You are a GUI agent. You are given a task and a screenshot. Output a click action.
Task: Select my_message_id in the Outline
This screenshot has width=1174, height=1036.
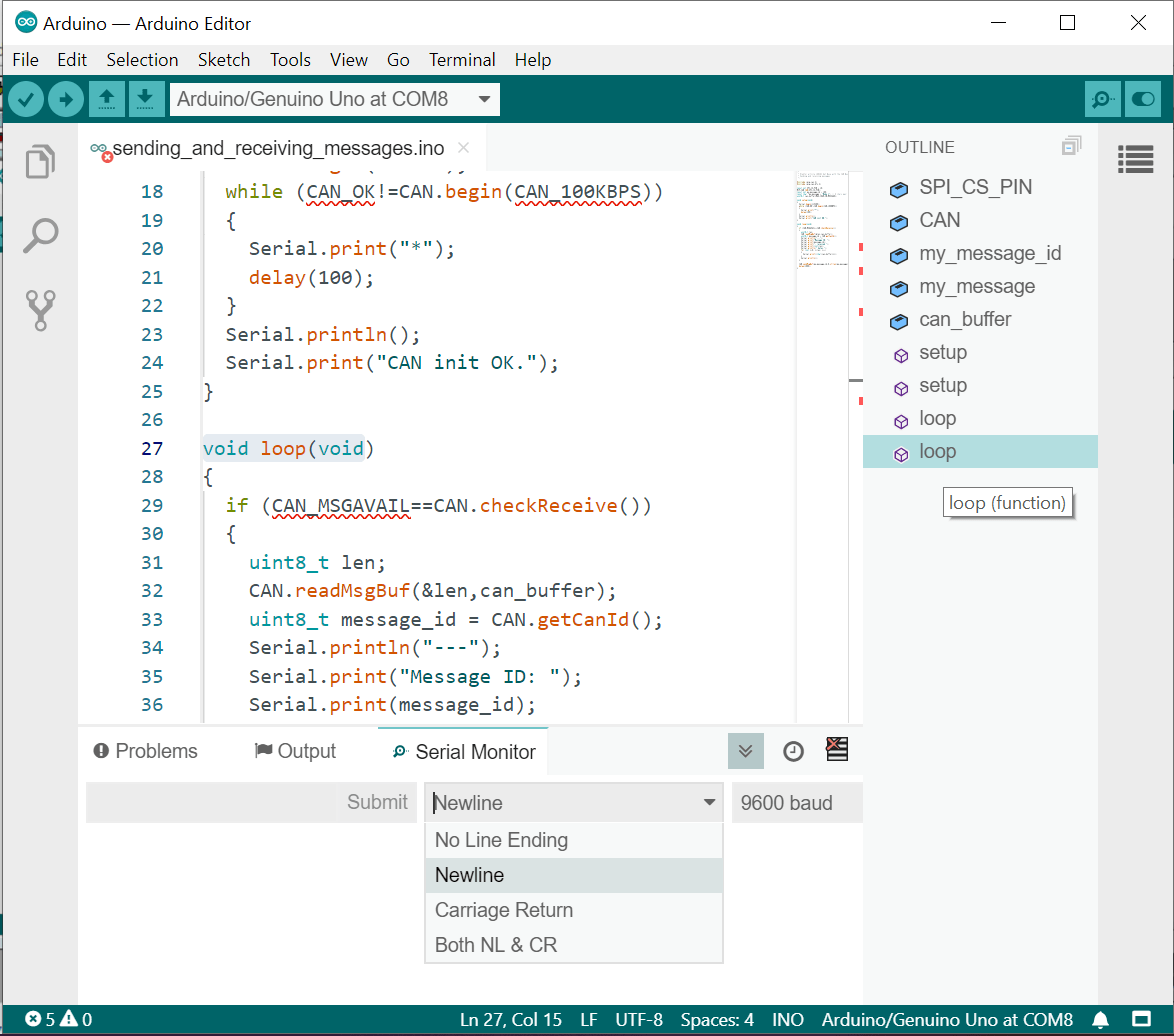[980, 253]
